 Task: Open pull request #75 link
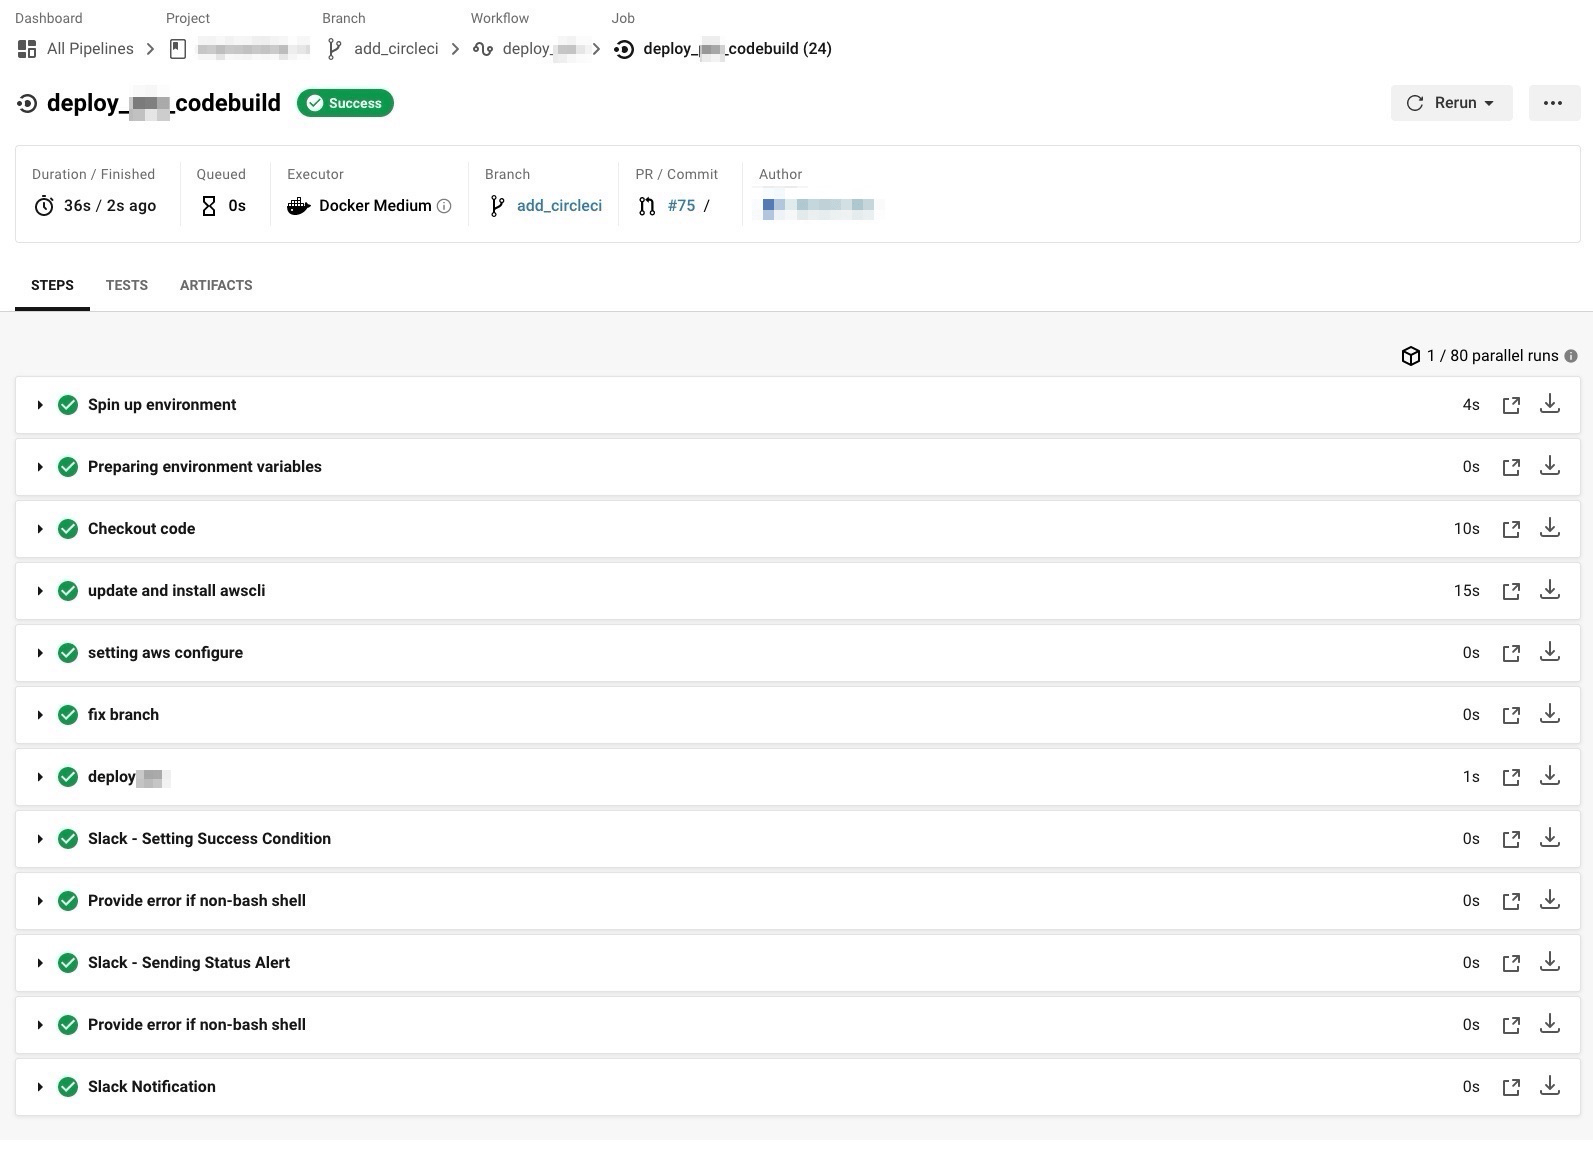coord(681,206)
